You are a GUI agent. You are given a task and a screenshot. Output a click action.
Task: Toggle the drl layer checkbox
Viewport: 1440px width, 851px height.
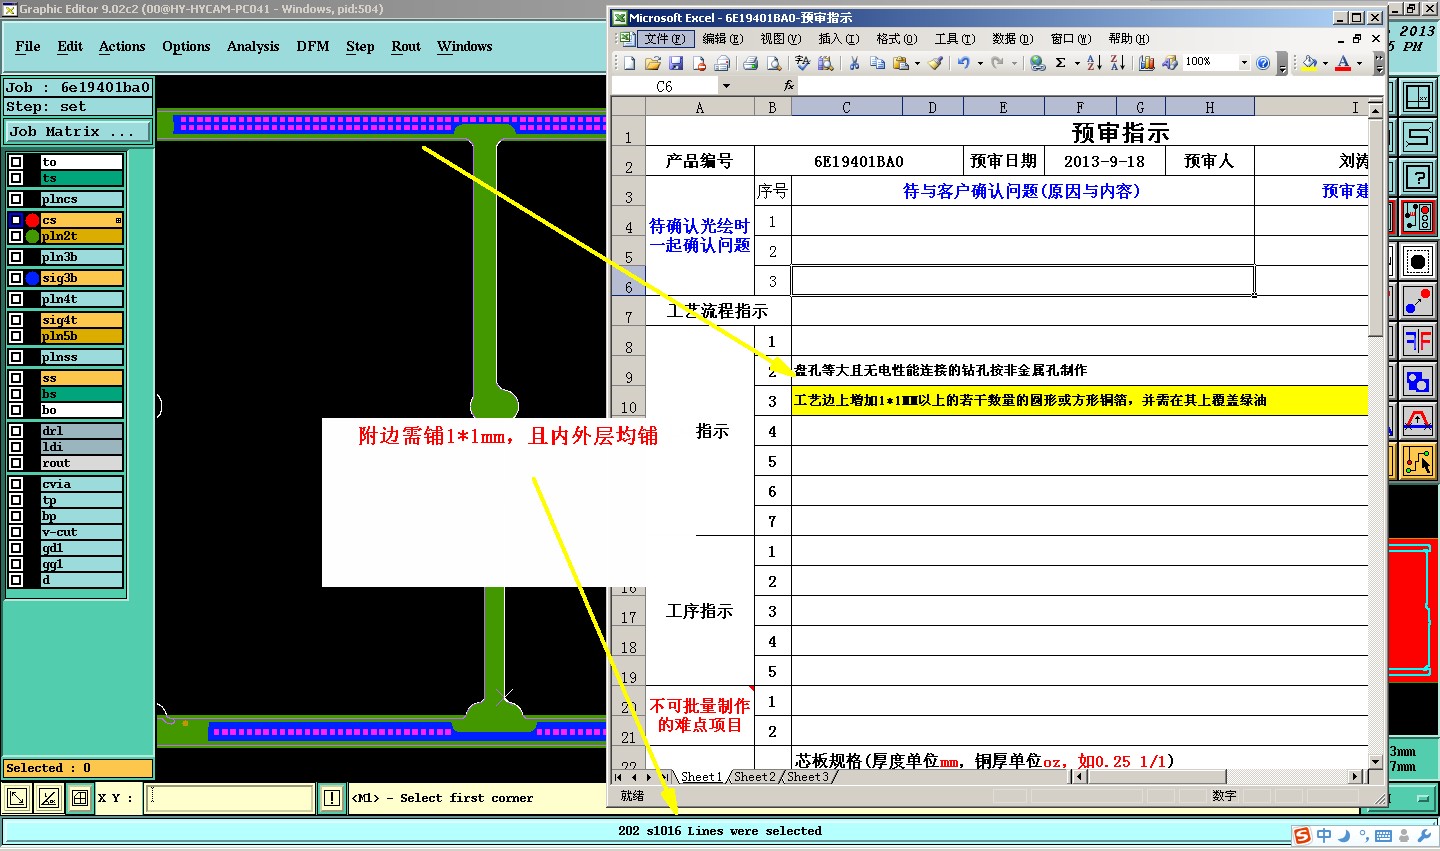(16, 431)
